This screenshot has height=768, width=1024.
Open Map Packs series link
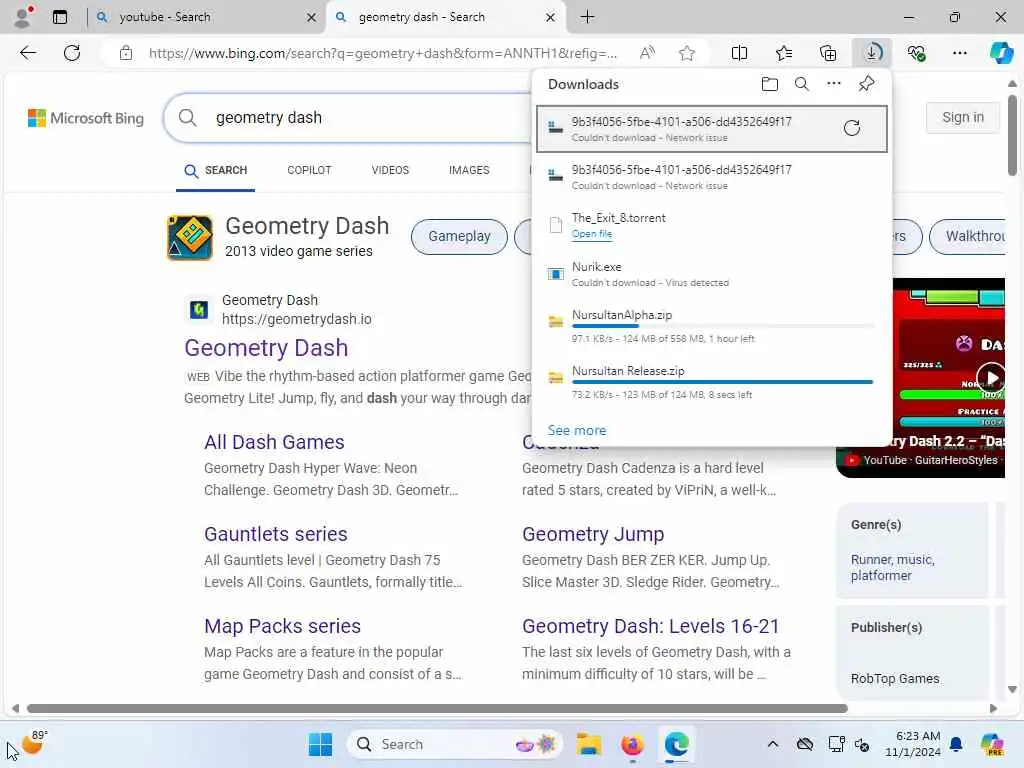click(282, 626)
